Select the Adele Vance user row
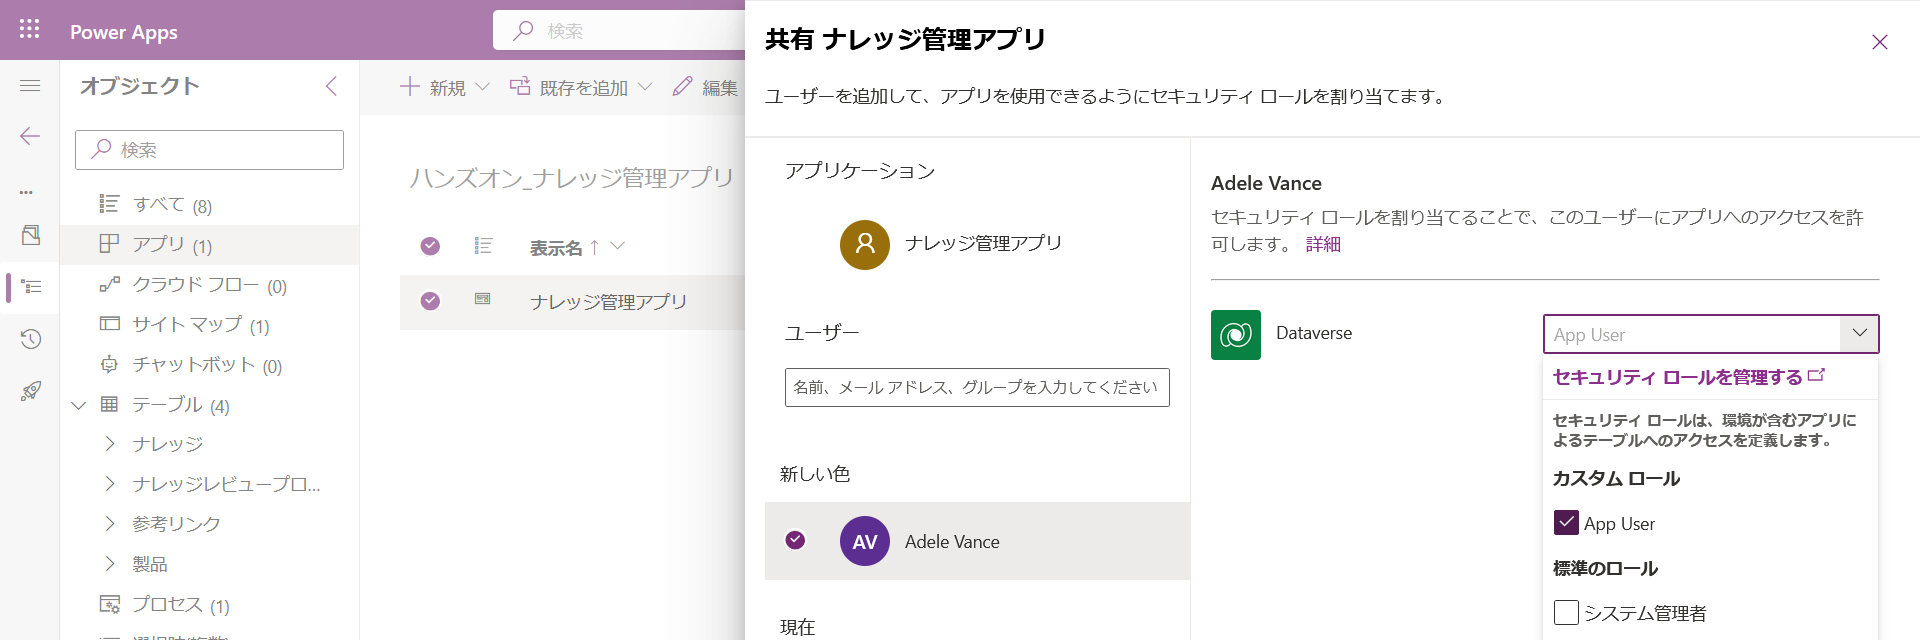The image size is (1920, 640). coord(977,541)
